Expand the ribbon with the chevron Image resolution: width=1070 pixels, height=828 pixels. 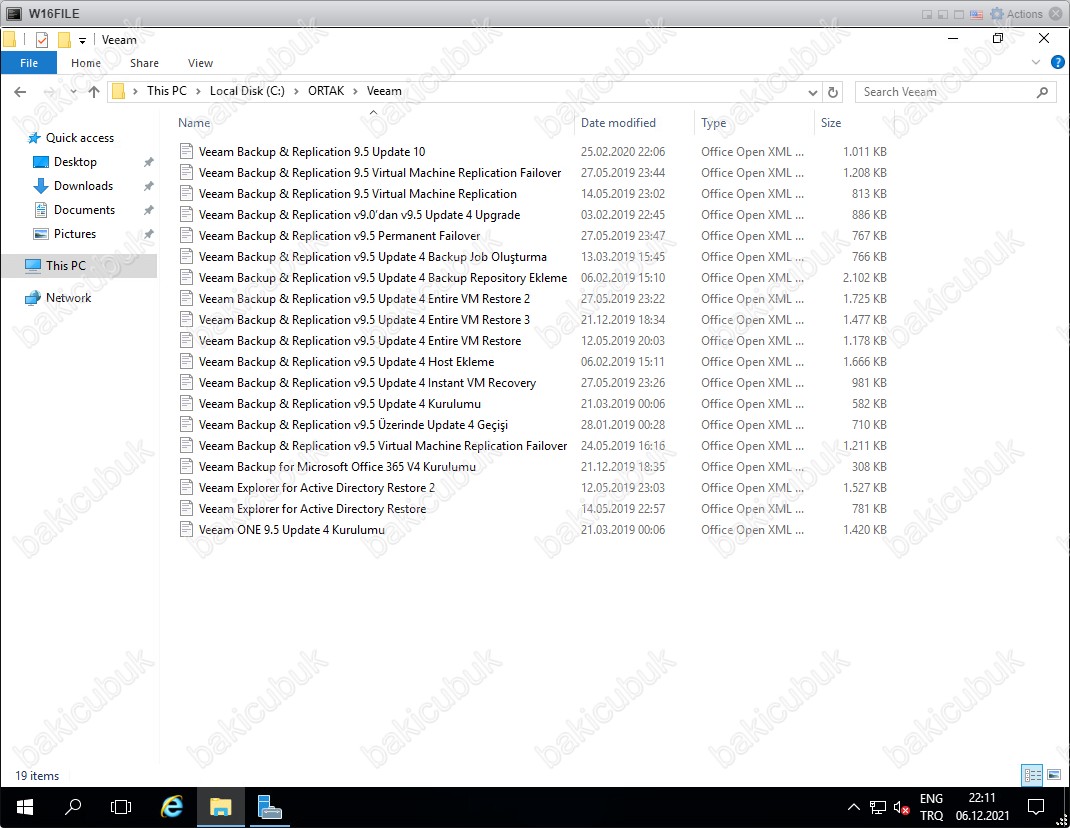tap(1036, 63)
